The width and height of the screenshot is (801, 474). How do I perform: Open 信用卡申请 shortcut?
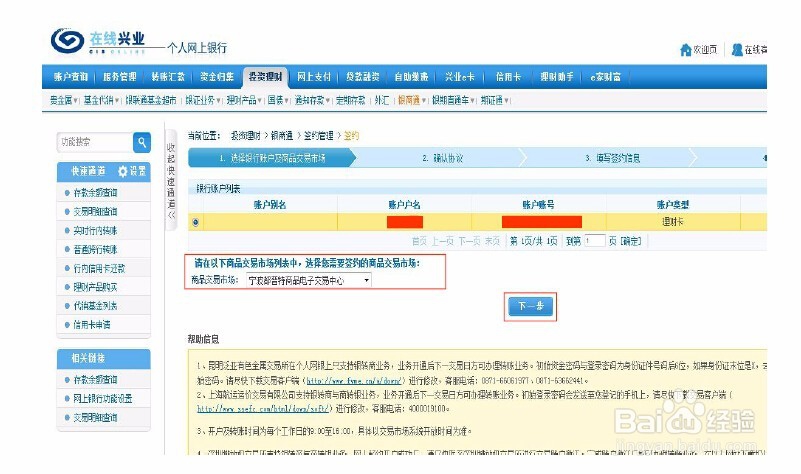91,324
